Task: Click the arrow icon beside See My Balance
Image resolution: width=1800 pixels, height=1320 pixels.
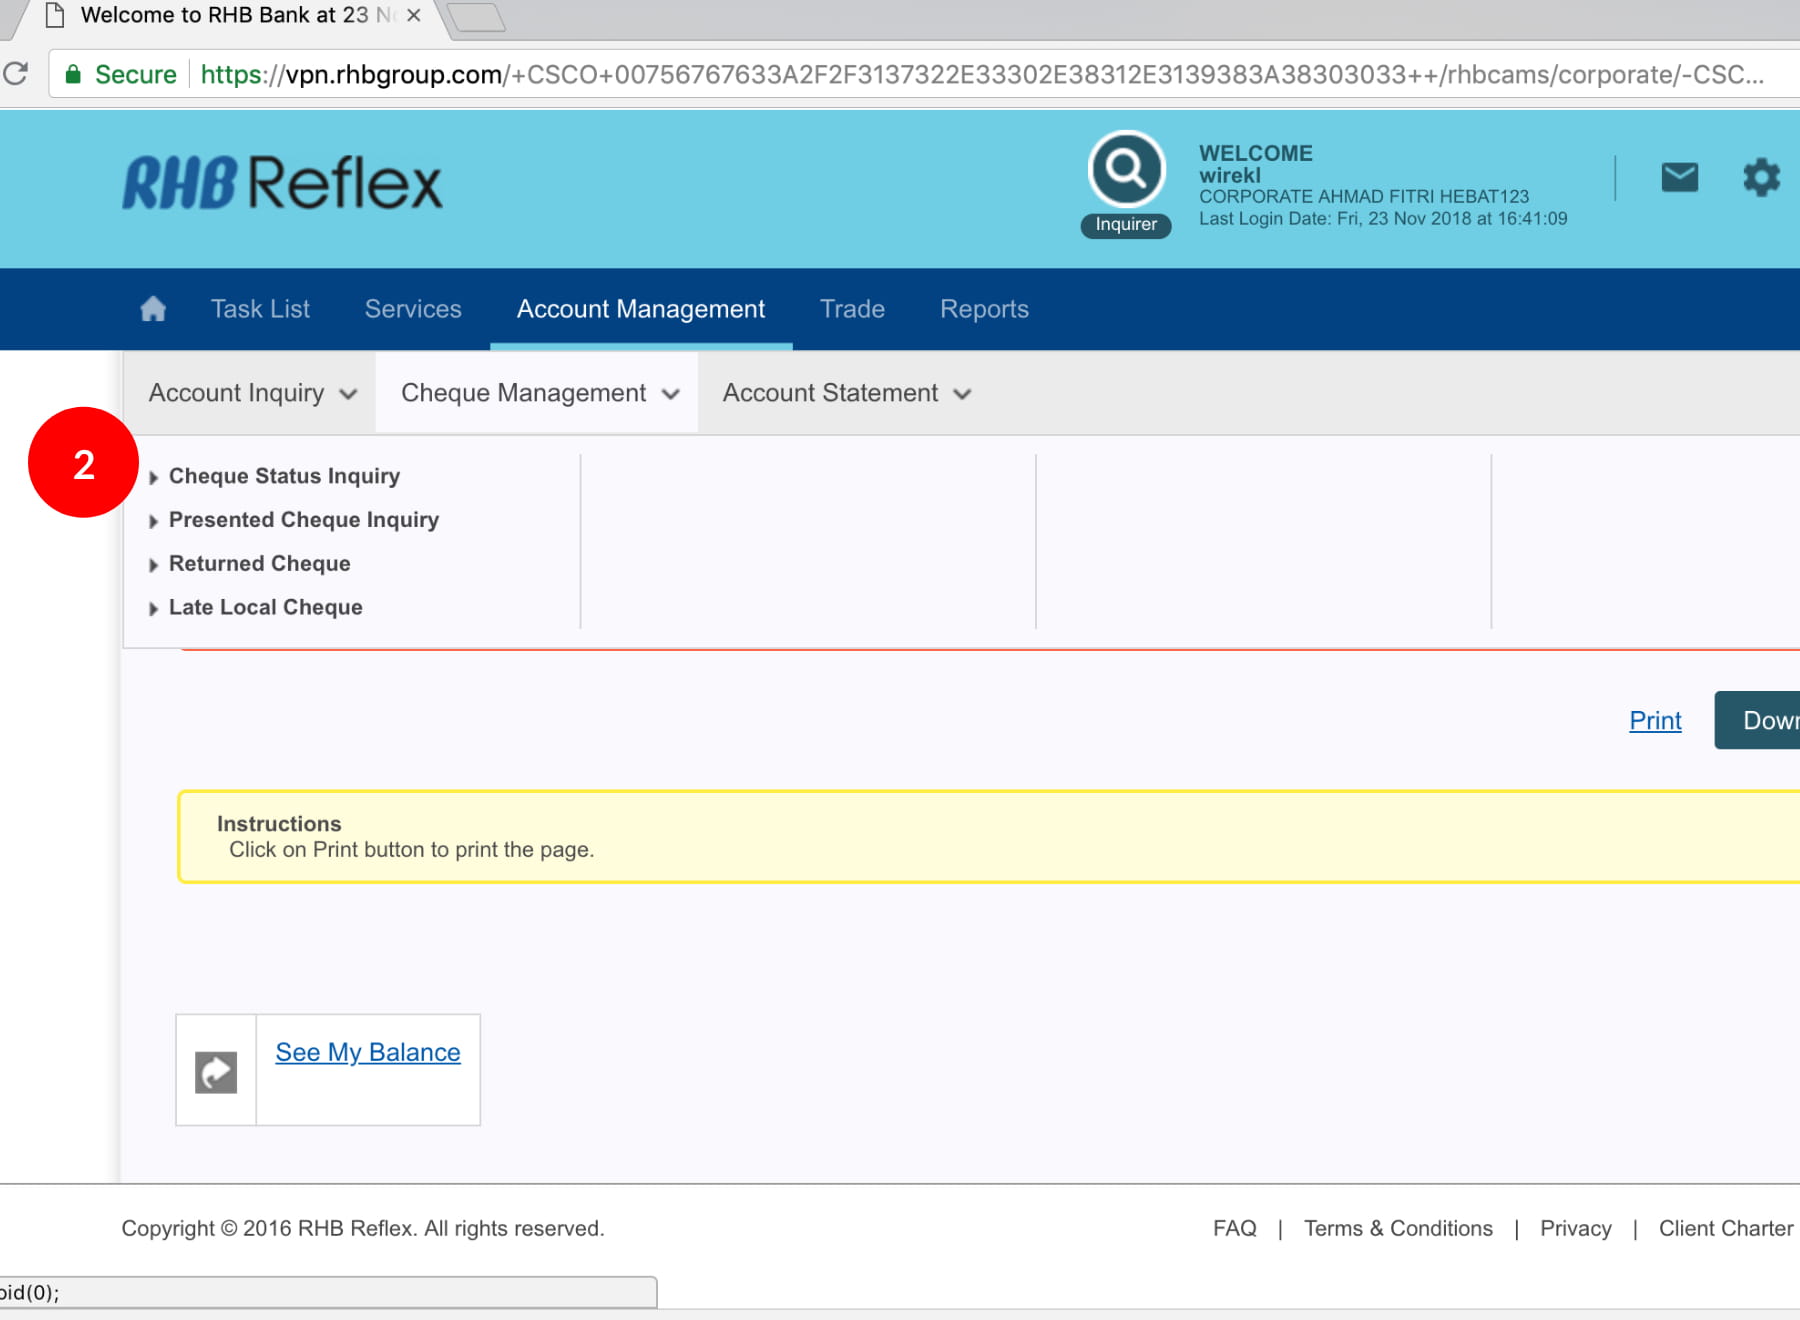Action: [x=216, y=1072]
